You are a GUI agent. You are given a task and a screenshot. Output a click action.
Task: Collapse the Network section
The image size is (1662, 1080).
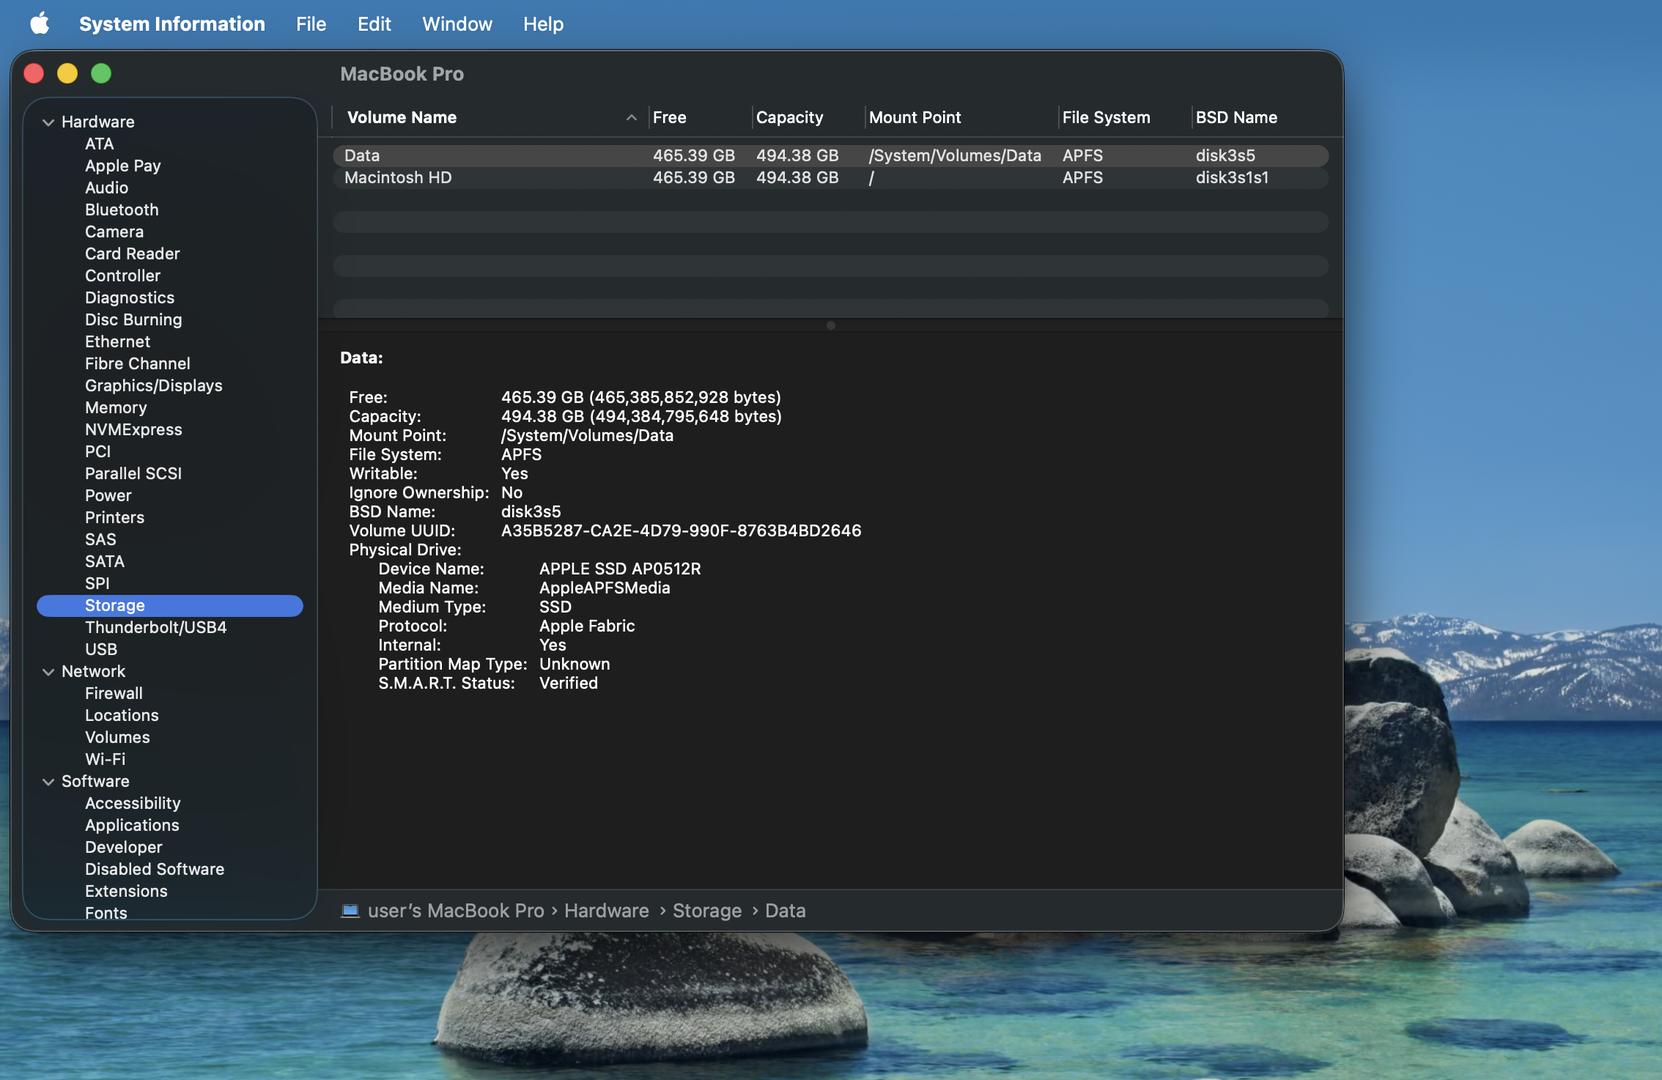[48, 672]
